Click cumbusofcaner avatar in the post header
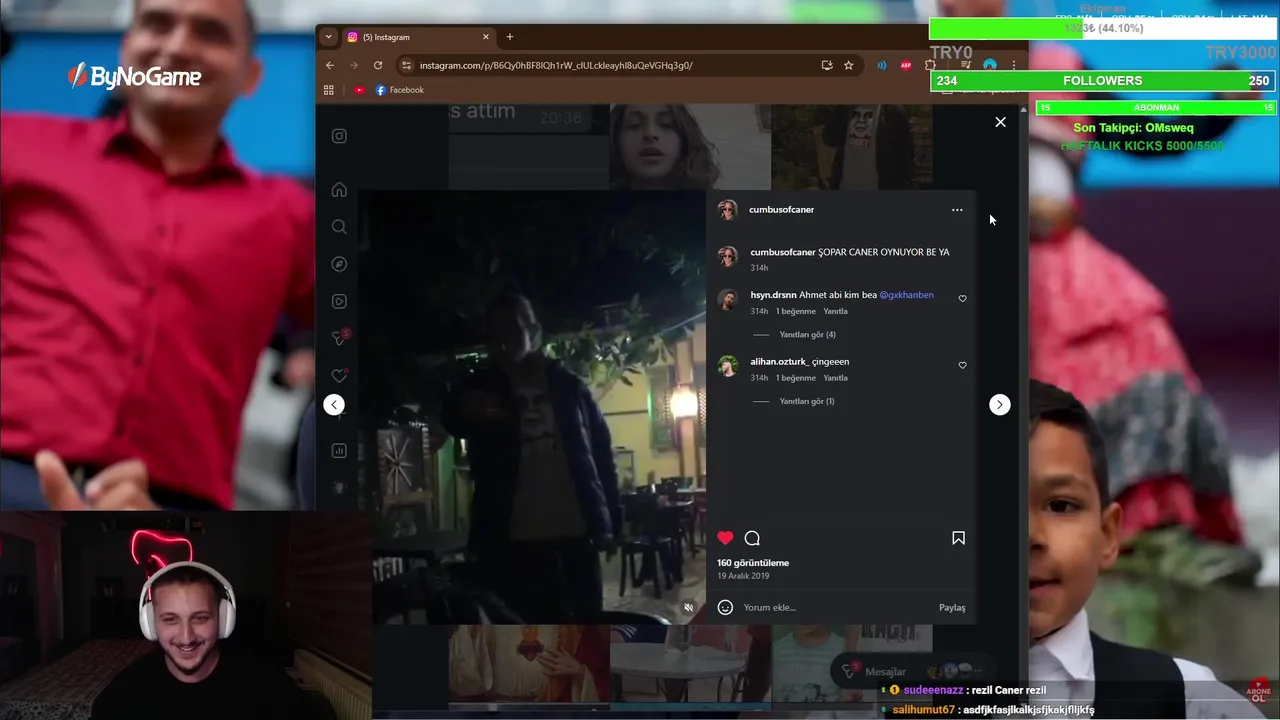1280x720 pixels. [727, 209]
